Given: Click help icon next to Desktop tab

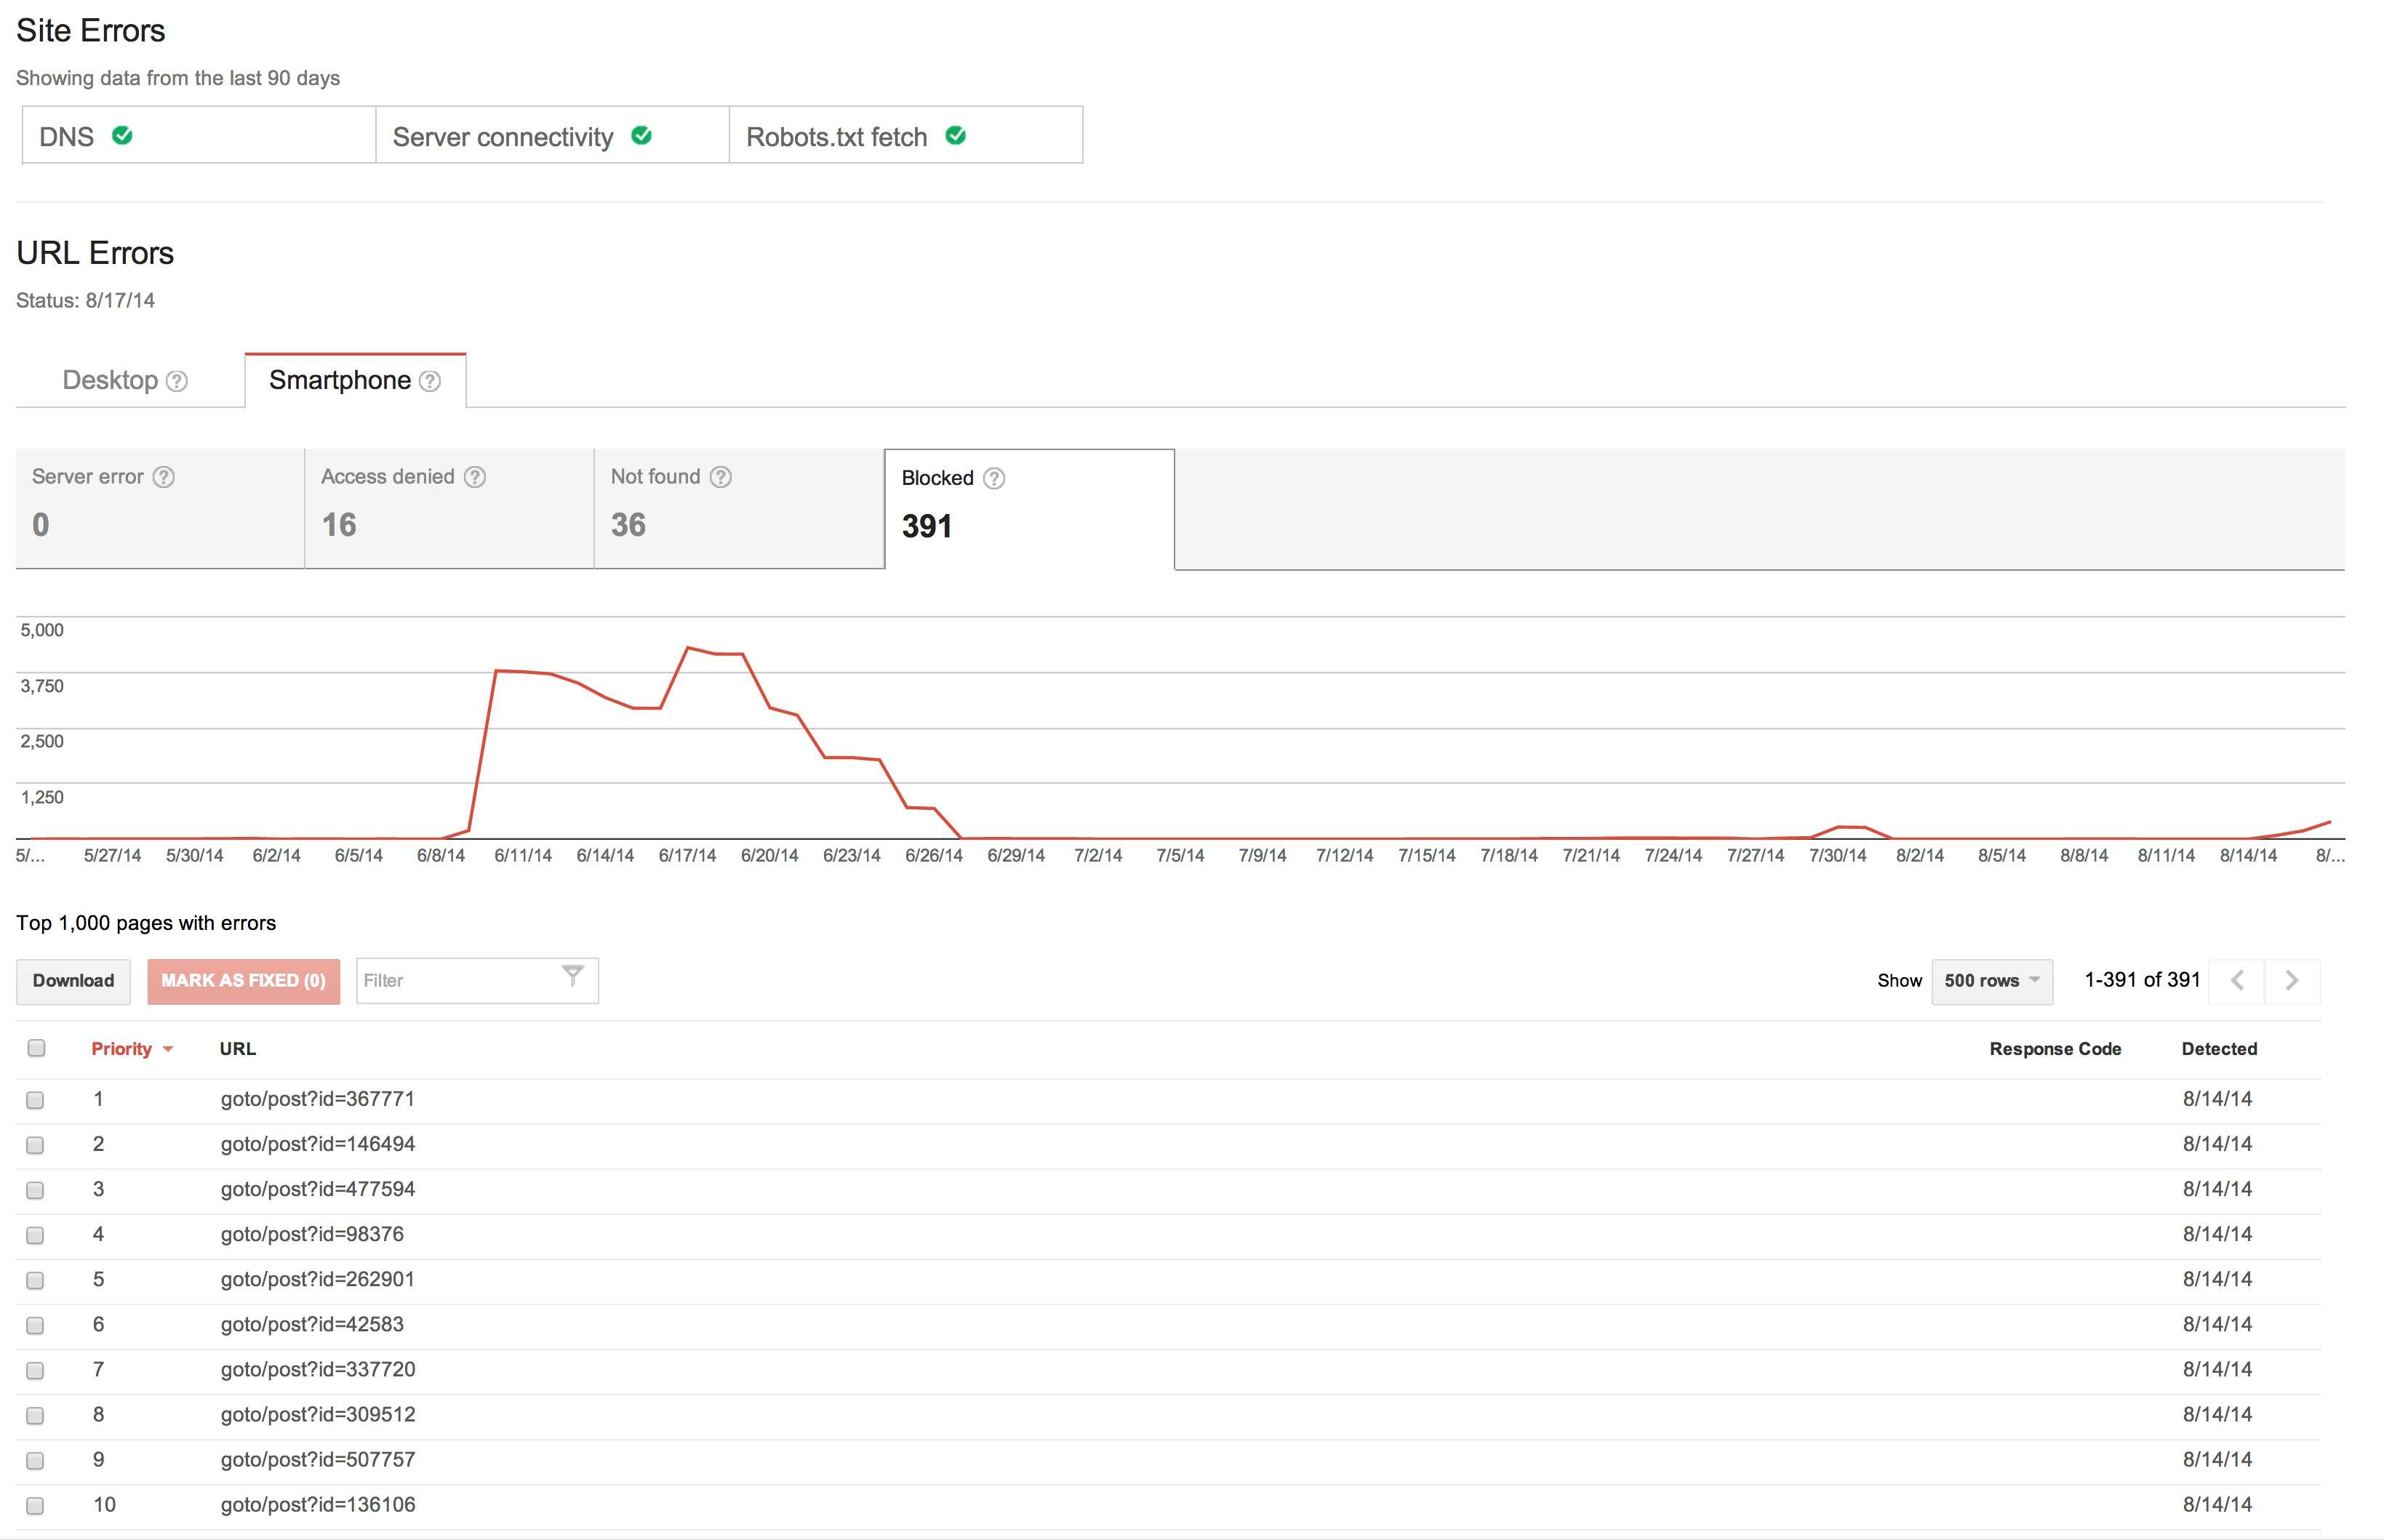Looking at the screenshot, I should (177, 381).
